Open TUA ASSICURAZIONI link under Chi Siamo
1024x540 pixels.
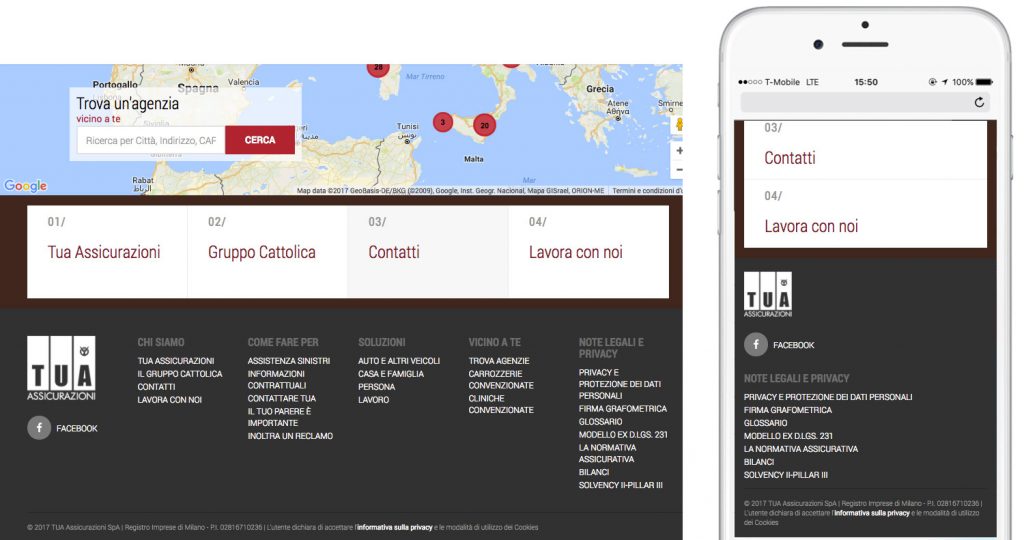176,361
